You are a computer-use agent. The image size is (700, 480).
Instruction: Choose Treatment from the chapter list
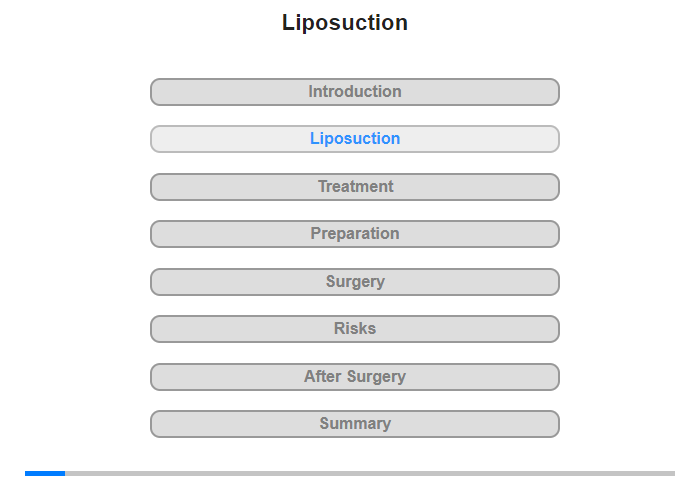[x=354, y=187]
